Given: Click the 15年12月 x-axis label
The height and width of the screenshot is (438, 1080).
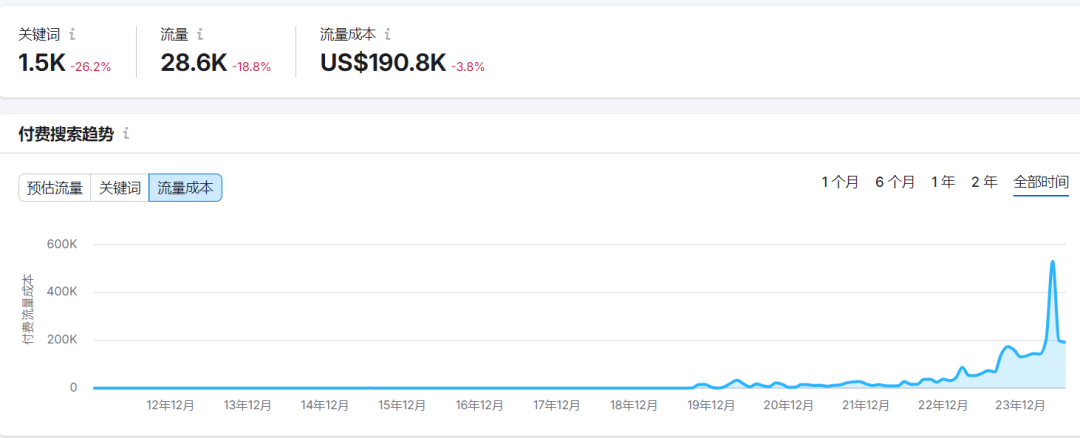Looking at the screenshot, I should [x=402, y=406].
